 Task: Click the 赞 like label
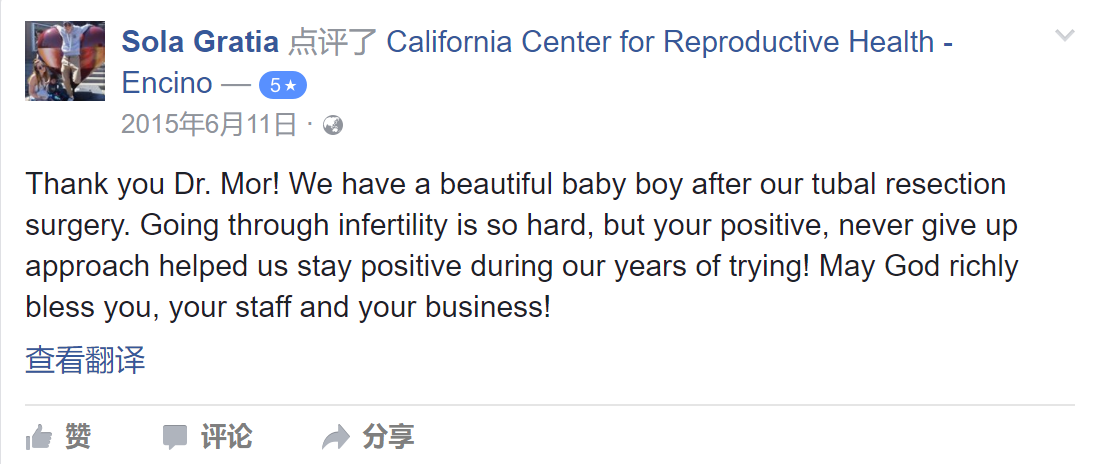78,437
